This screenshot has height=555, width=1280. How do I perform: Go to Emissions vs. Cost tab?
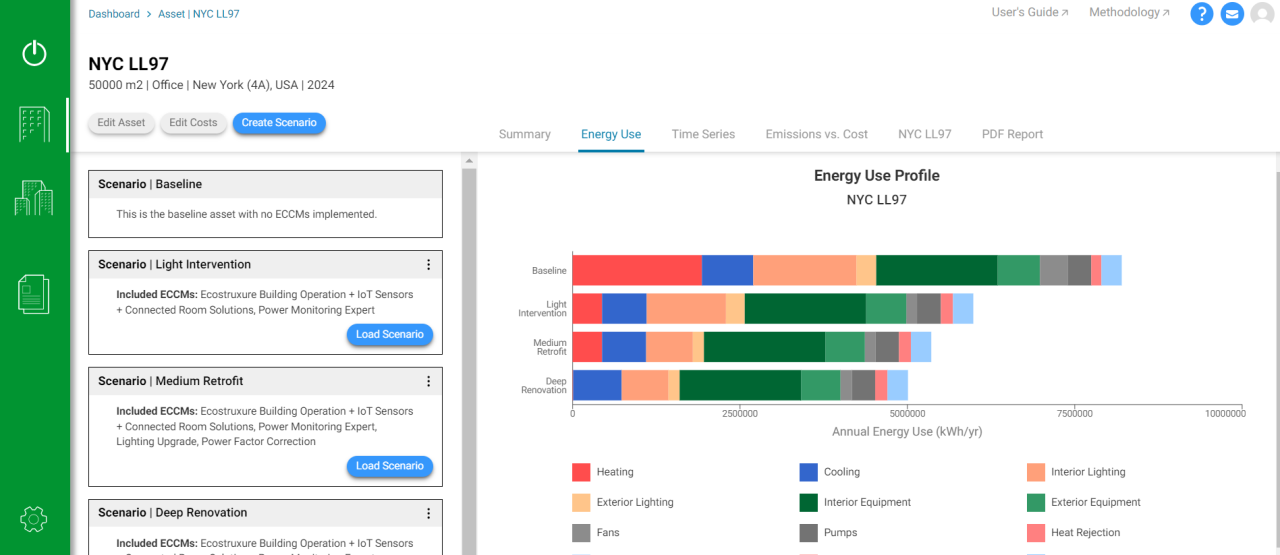(x=817, y=134)
